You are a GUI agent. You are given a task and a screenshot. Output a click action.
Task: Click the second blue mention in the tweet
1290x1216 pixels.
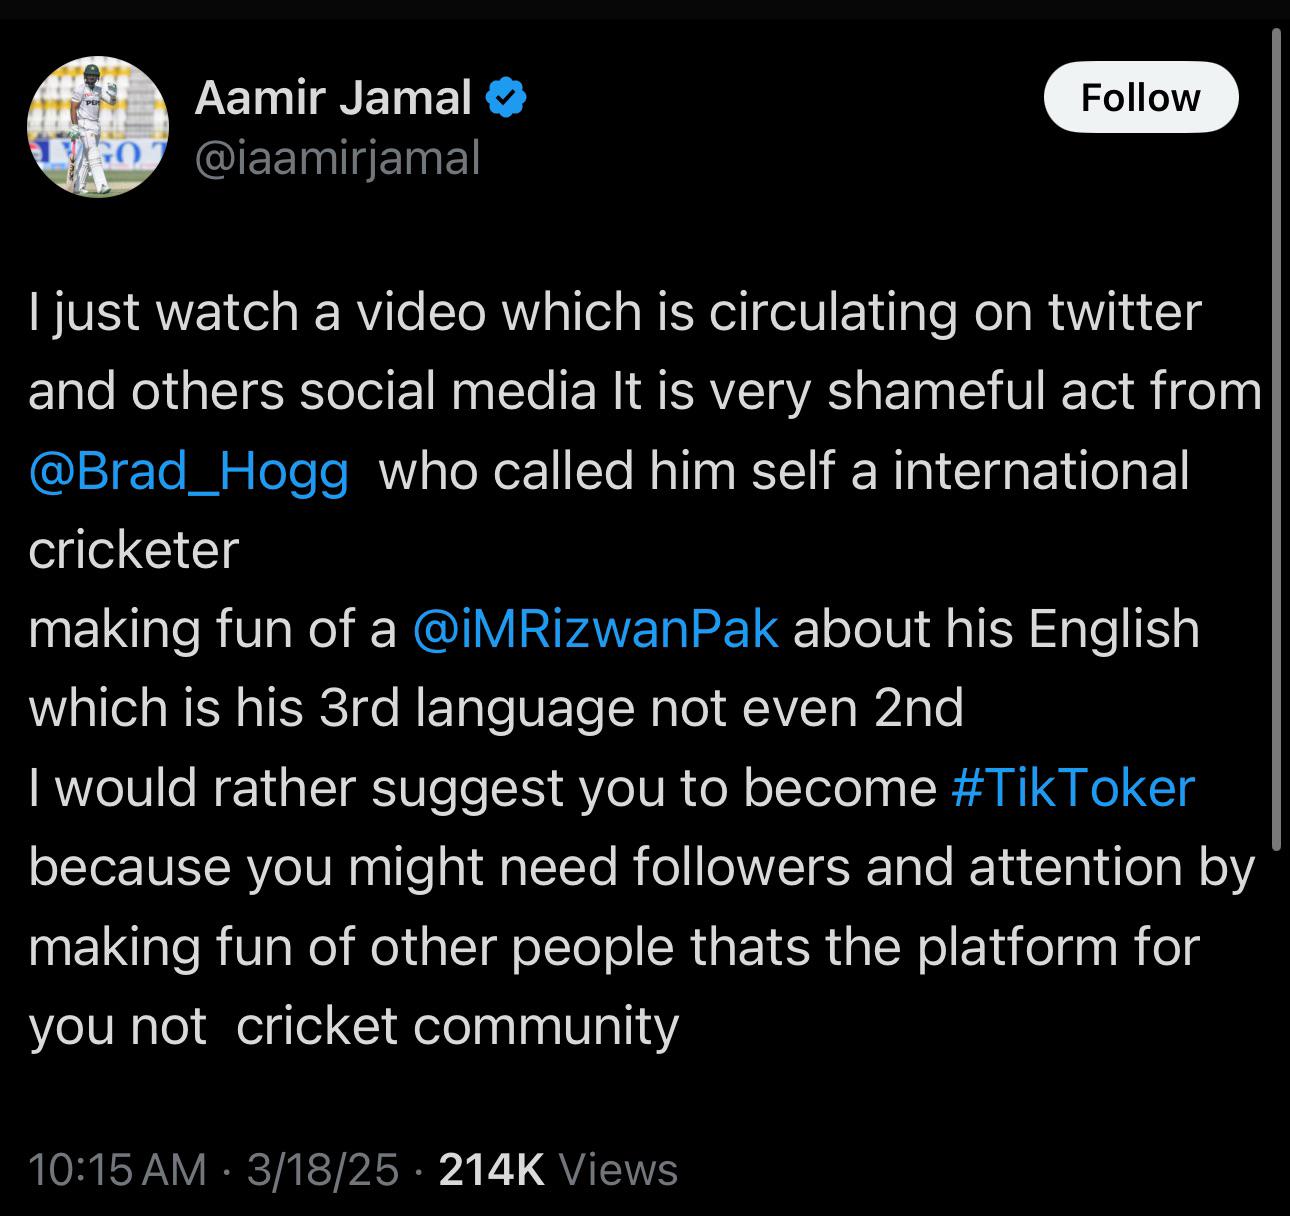tap(595, 628)
